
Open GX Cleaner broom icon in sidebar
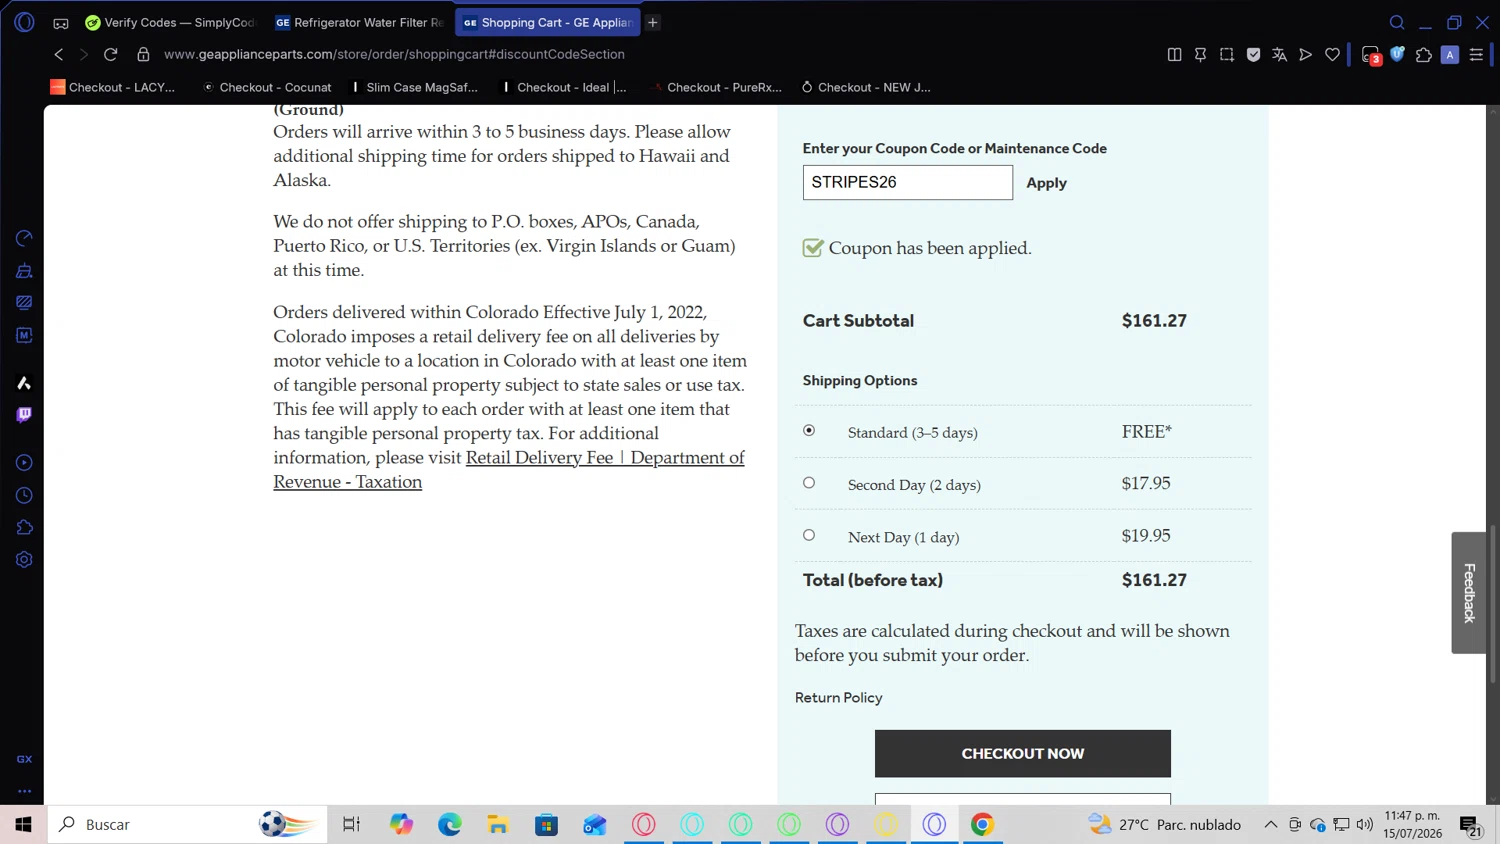point(24,270)
